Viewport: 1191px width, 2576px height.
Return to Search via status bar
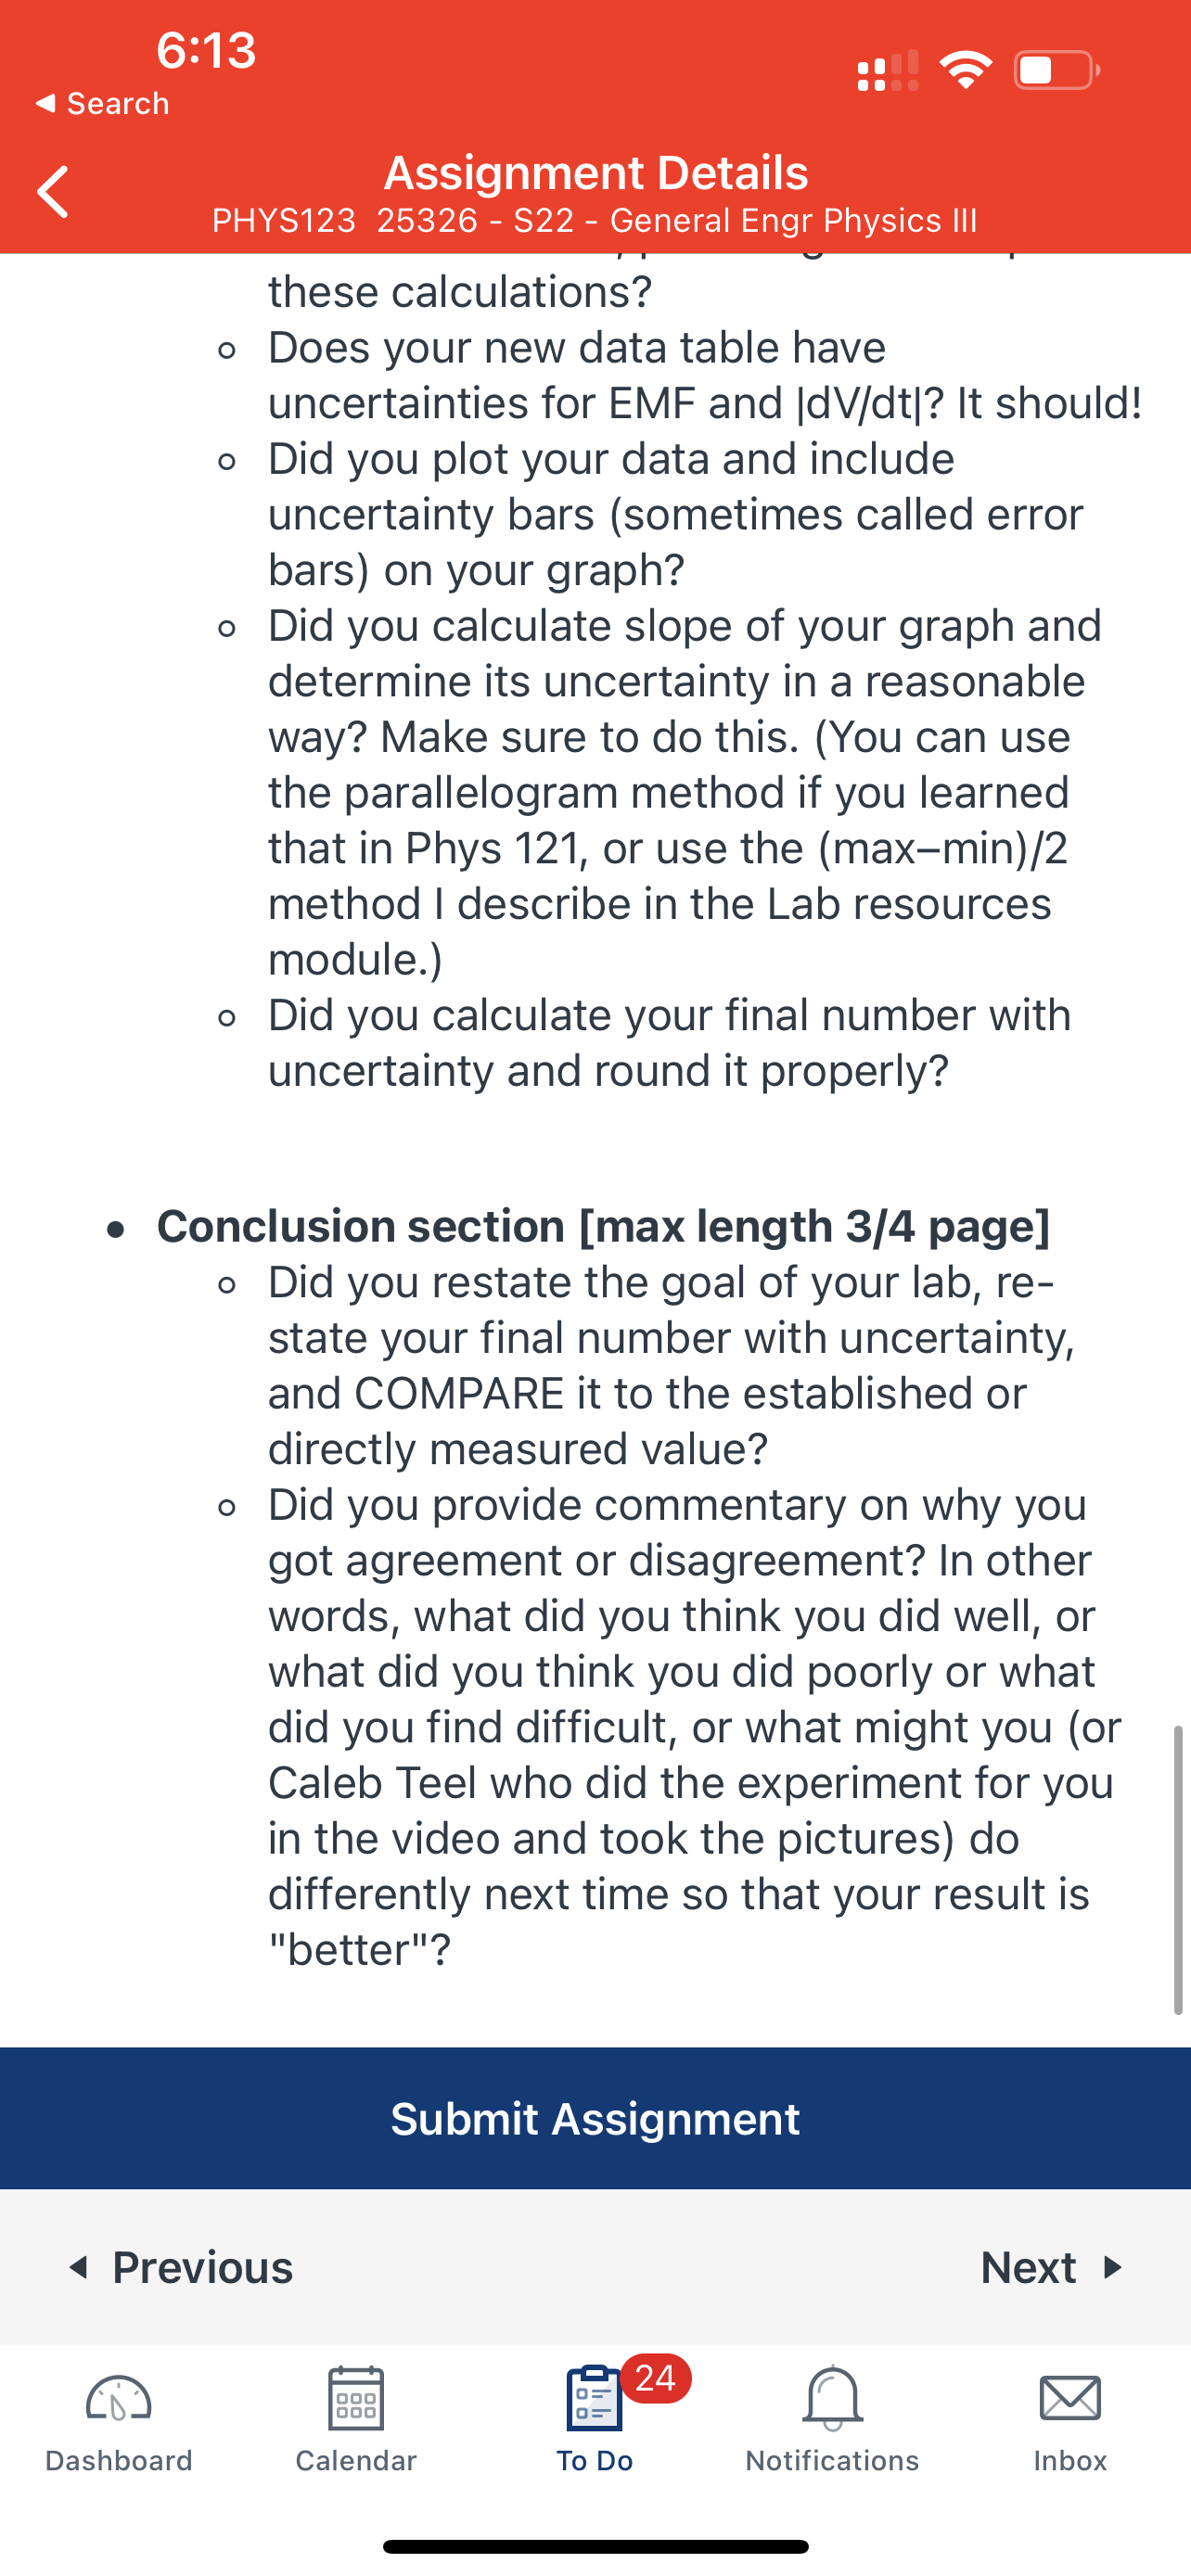(102, 103)
